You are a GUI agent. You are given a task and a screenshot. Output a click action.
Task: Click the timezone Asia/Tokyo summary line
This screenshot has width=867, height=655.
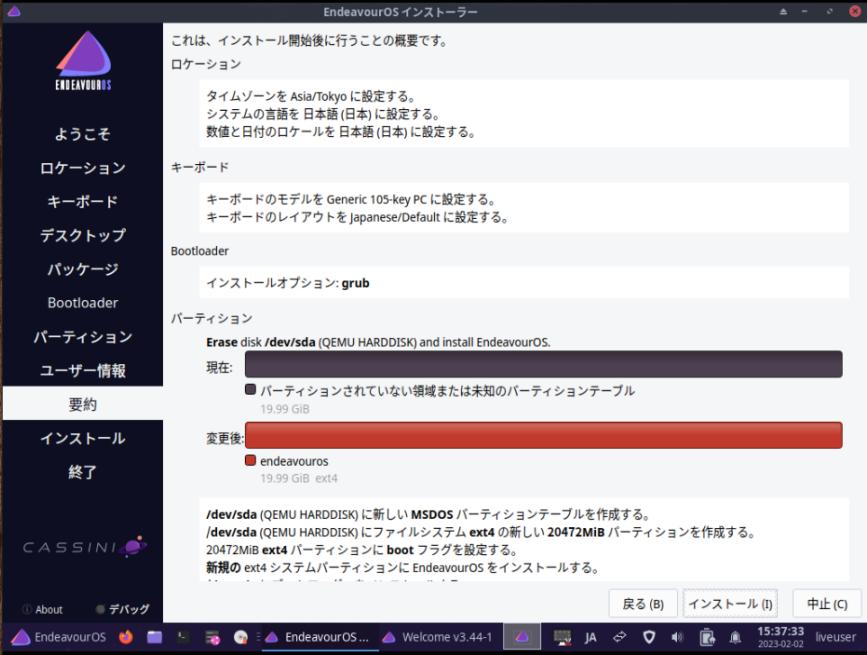(x=311, y=96)
